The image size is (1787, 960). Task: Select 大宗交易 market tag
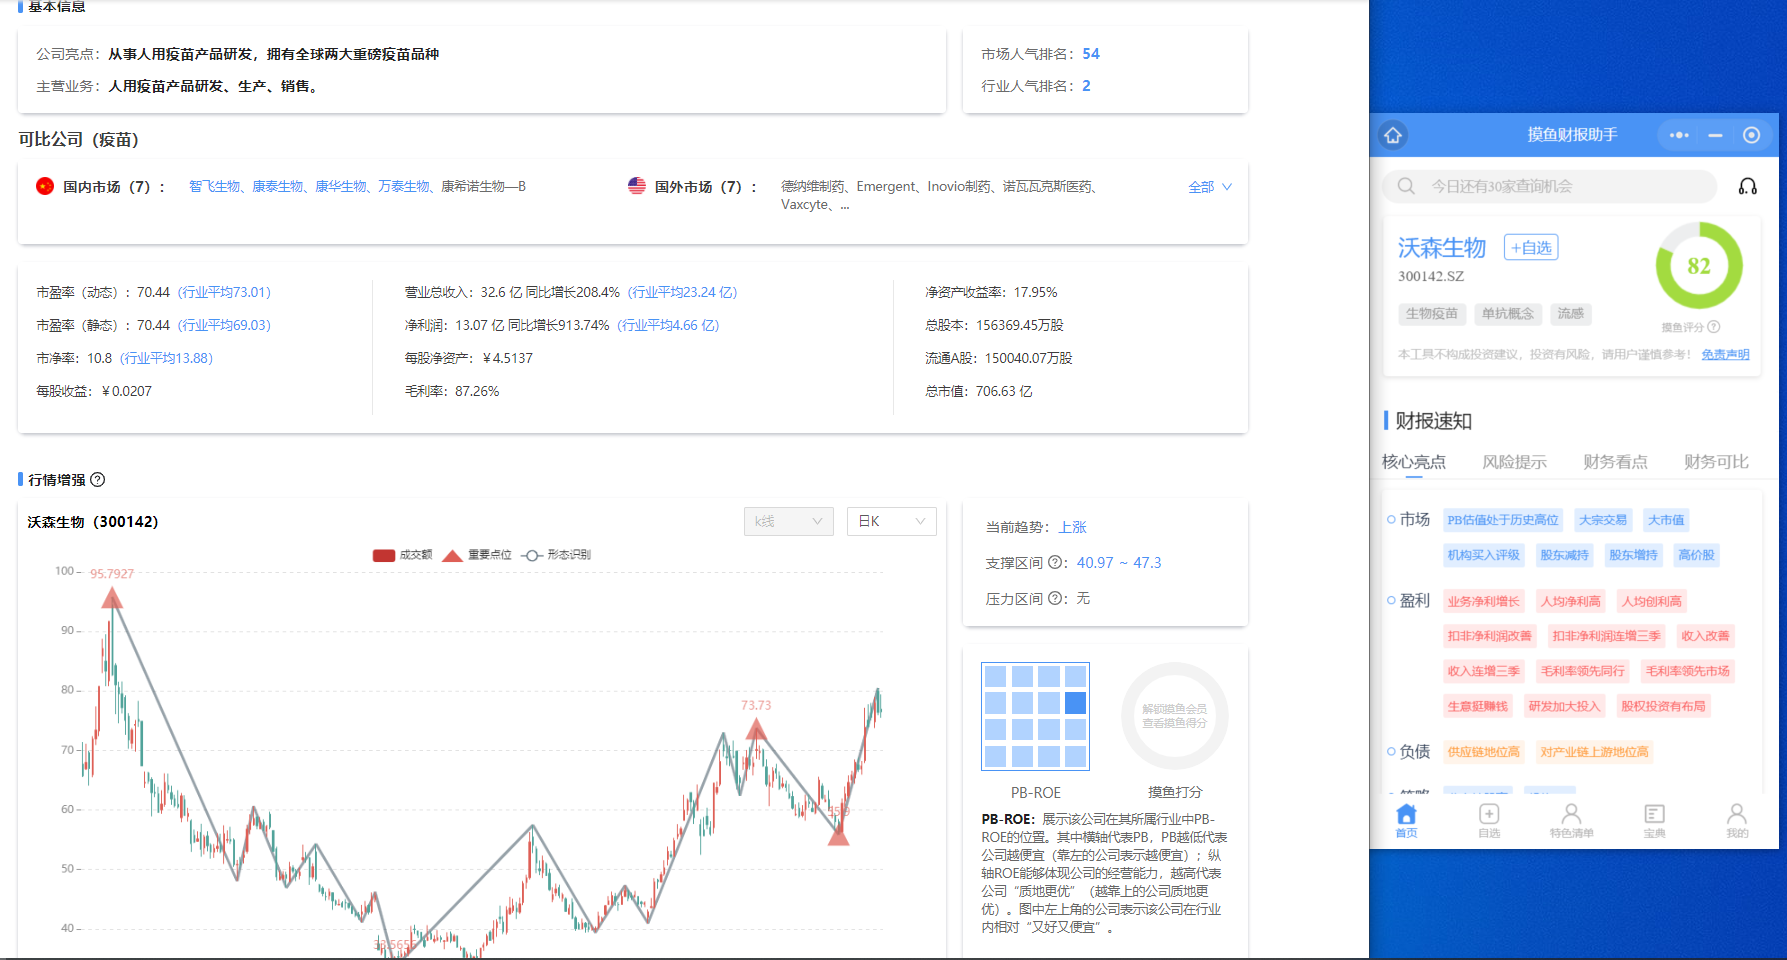[1602, 520]
